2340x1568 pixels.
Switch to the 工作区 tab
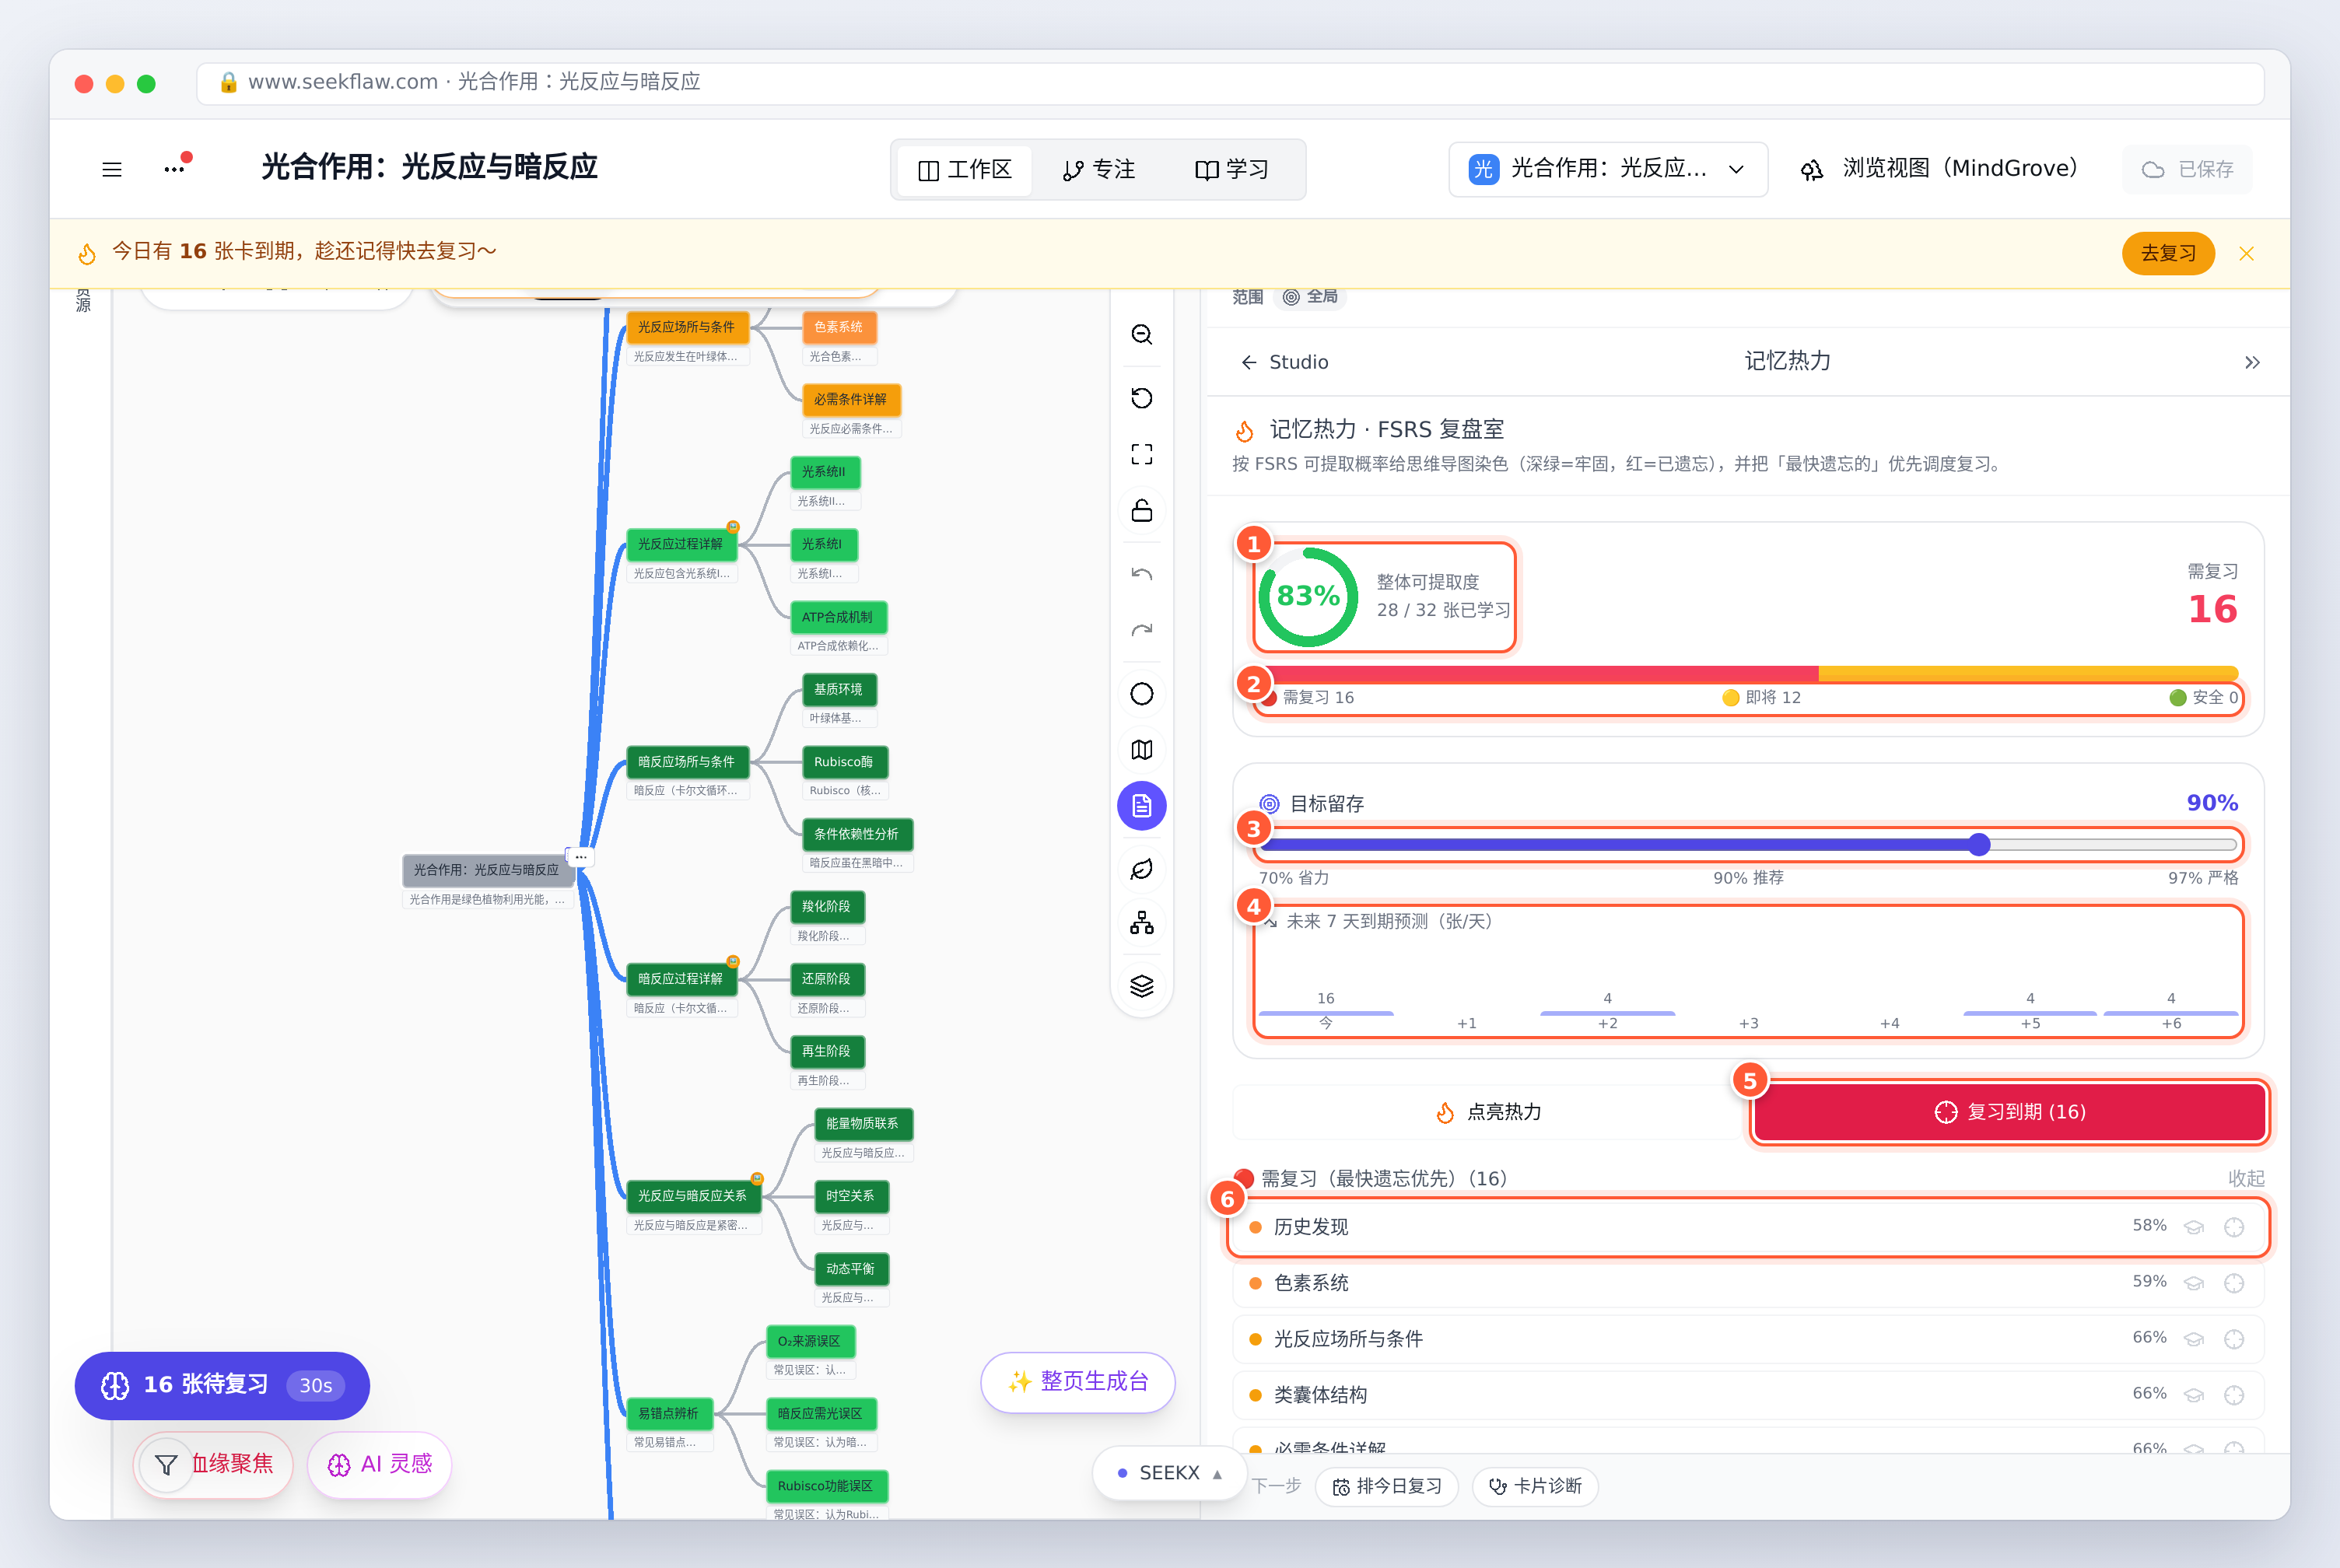pyautogui.click(x=964, y=170)
